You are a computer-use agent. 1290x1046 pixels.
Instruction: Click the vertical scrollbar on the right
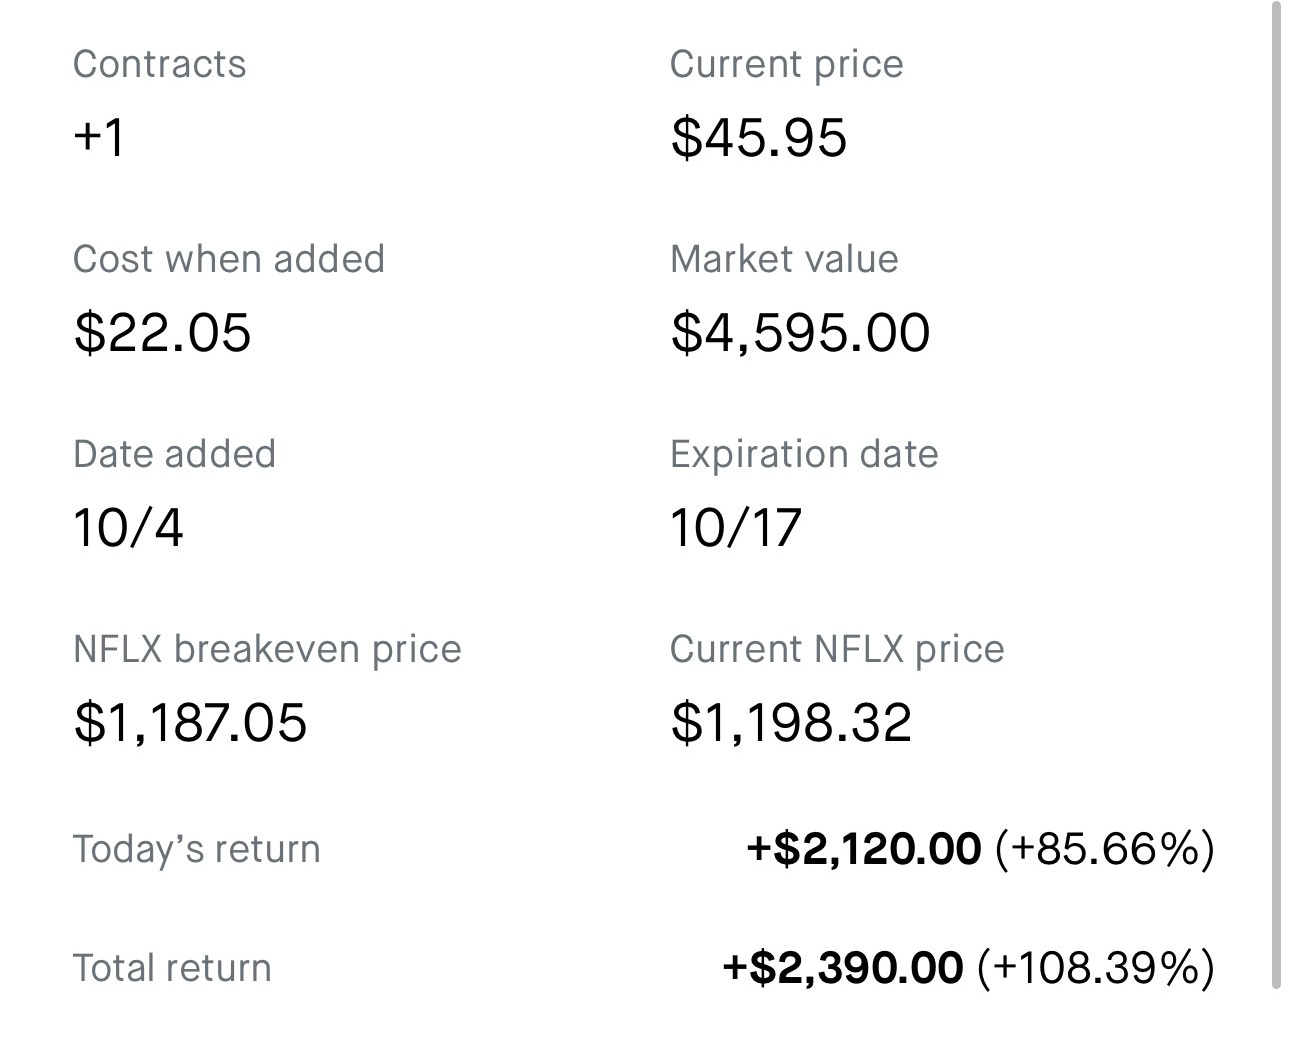(1276, 500)
